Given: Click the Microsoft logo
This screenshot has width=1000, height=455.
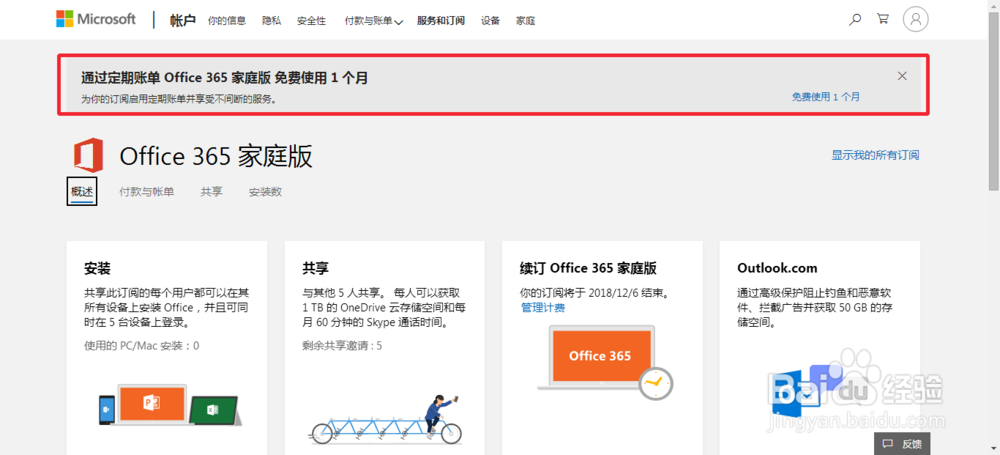Looking at the screenshot, I should point(96,19).
